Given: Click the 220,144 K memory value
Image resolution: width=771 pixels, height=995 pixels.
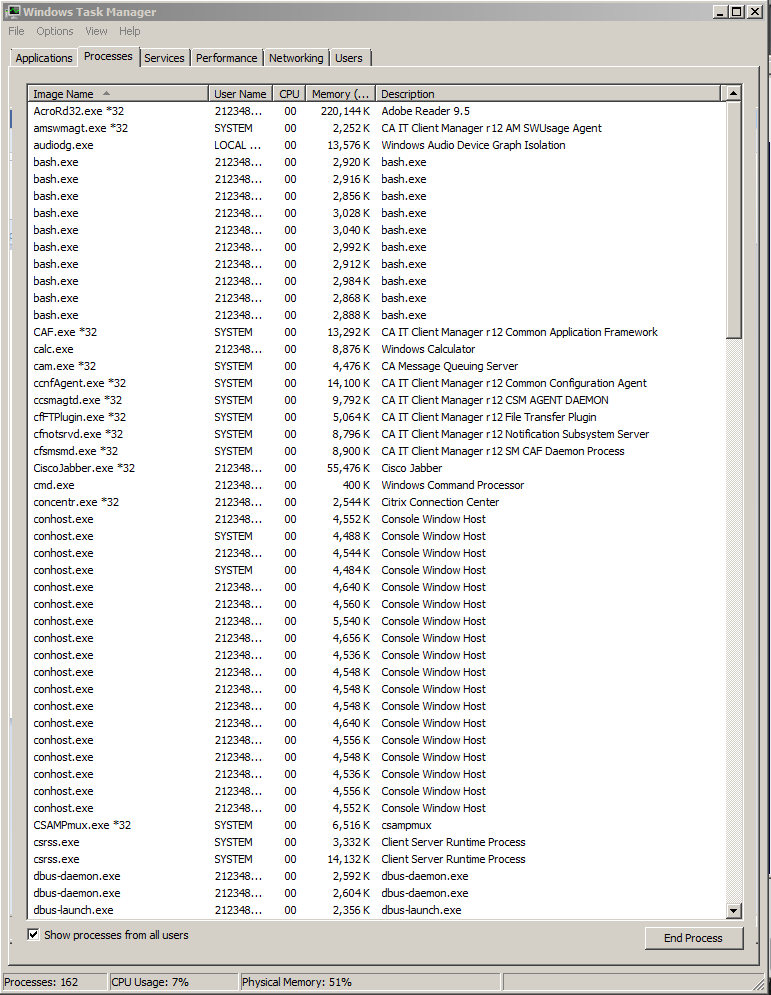Looking at the screenshot, I should point(345,111).
